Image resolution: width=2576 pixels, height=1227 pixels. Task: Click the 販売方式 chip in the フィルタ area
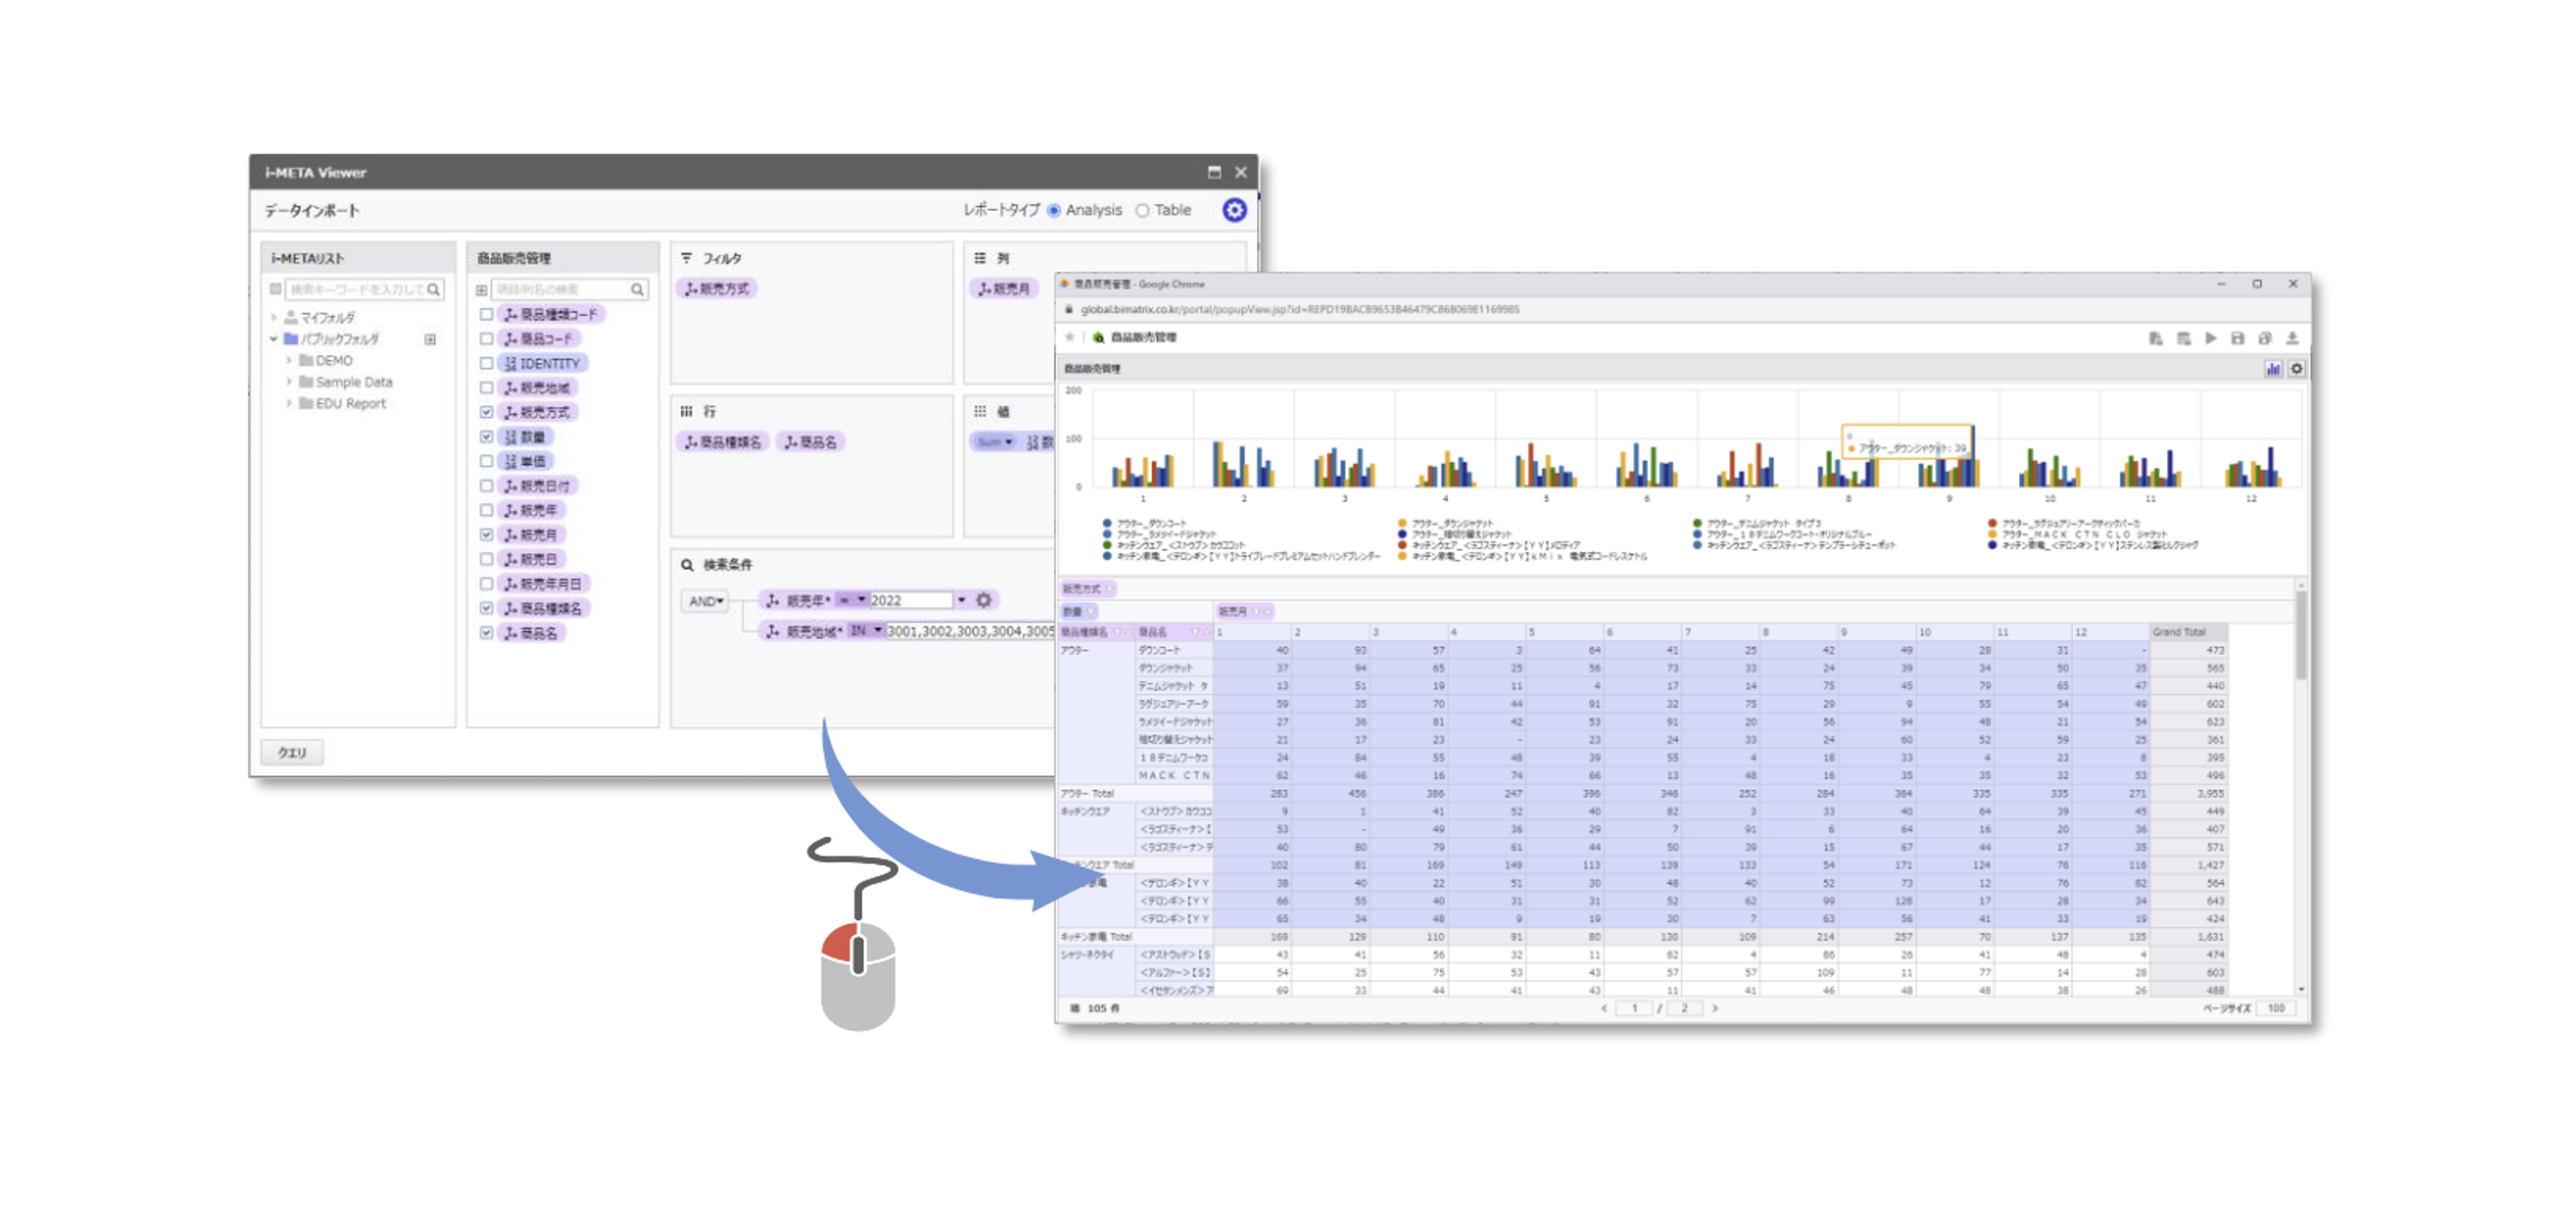717,289
